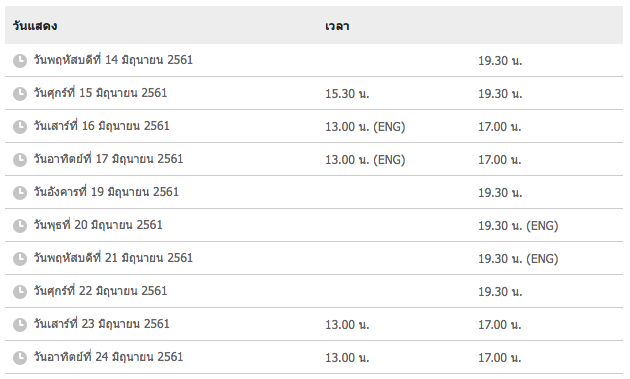630x379 pixels.
Task: Click clock icon beside วันศุกร์ที่ 22 มิถุนายน
Action: [20, 291]
